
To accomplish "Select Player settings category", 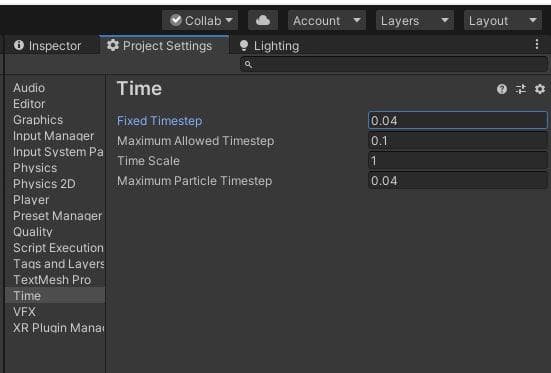I will tap(55, 200).
